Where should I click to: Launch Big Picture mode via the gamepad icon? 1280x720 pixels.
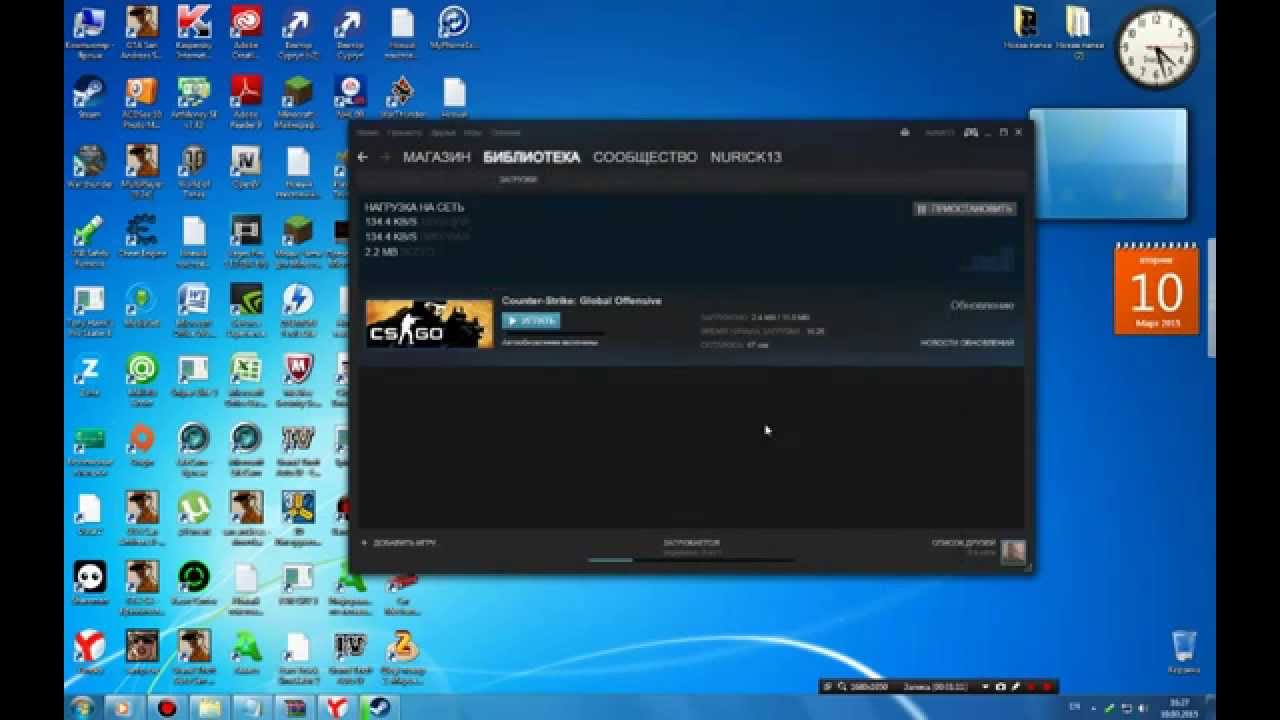(970, 132)
